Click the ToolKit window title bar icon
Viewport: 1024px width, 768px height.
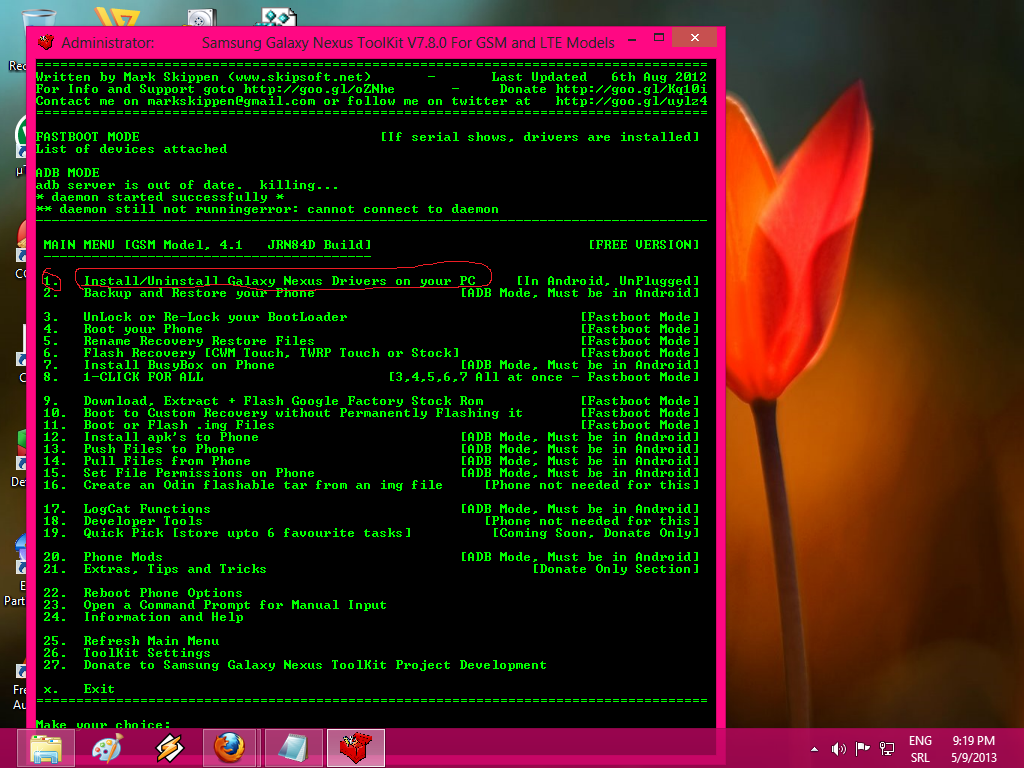click(x=45, y=42)
